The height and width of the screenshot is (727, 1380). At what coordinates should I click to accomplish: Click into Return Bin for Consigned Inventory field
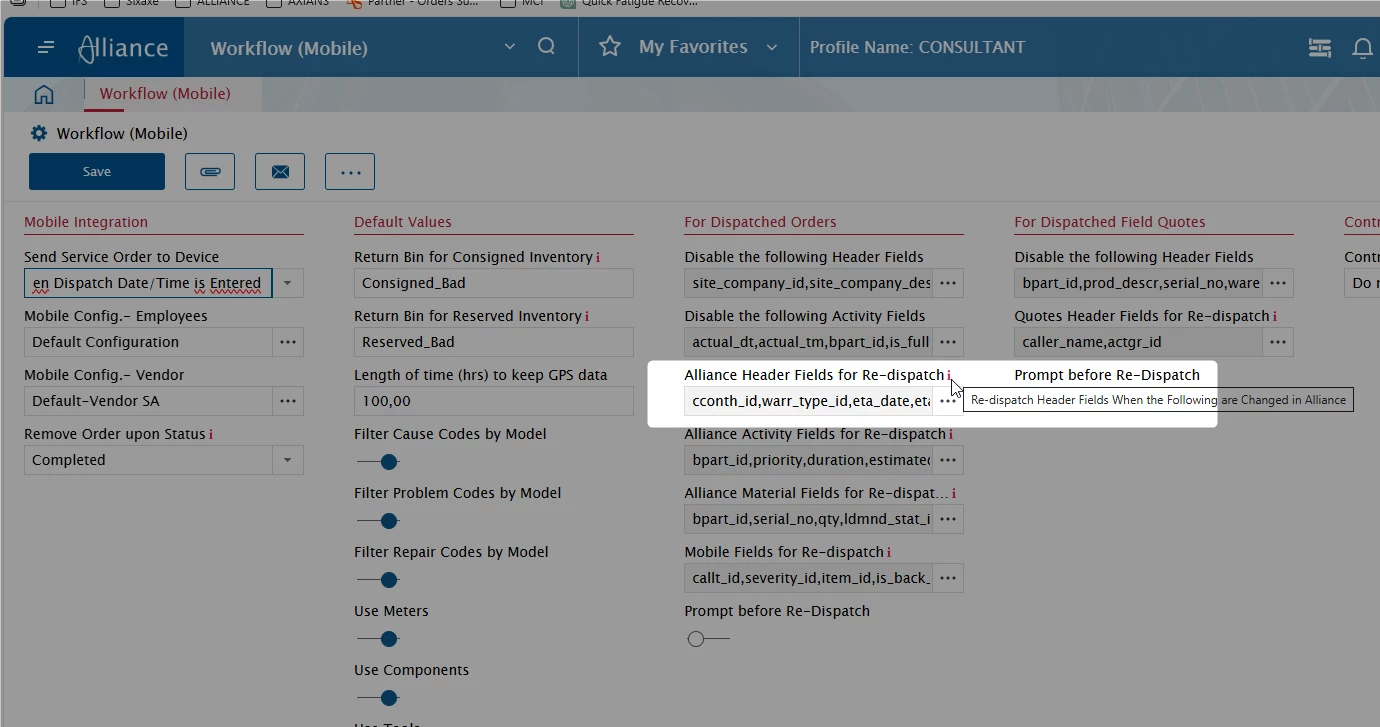click(494, 283)
